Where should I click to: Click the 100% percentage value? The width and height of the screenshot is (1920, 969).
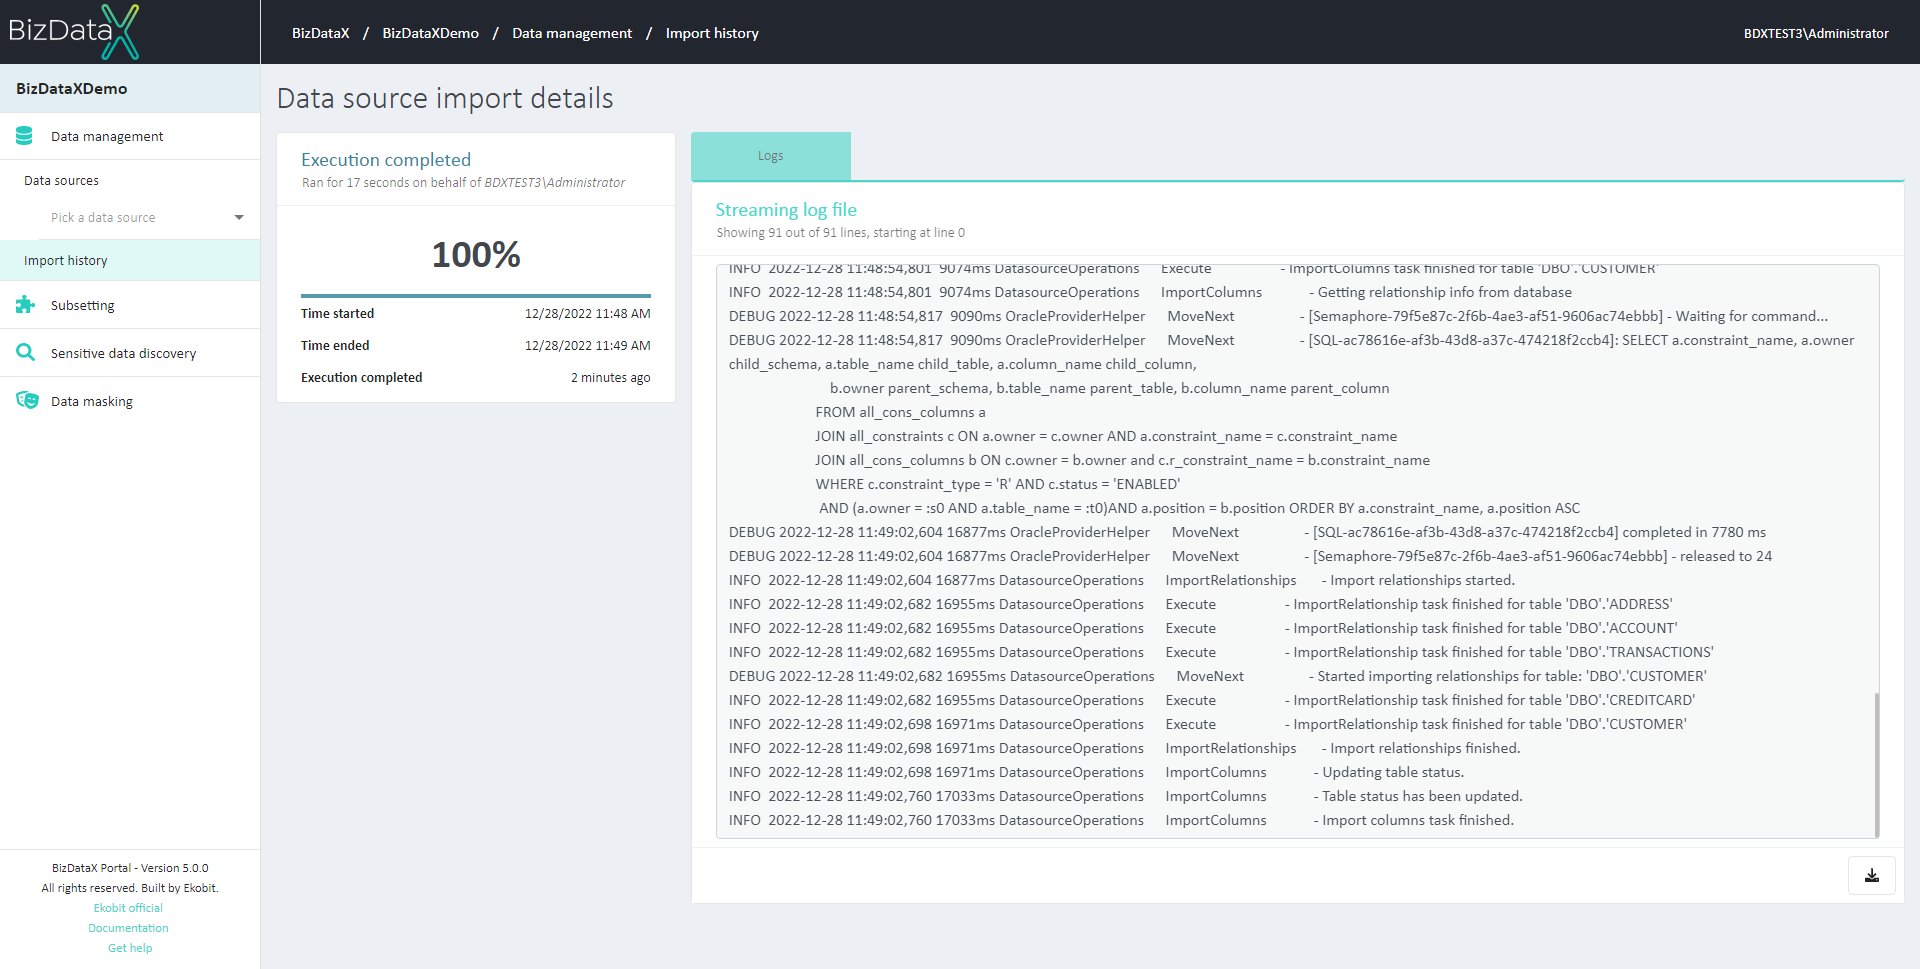(x=476, y=255)
